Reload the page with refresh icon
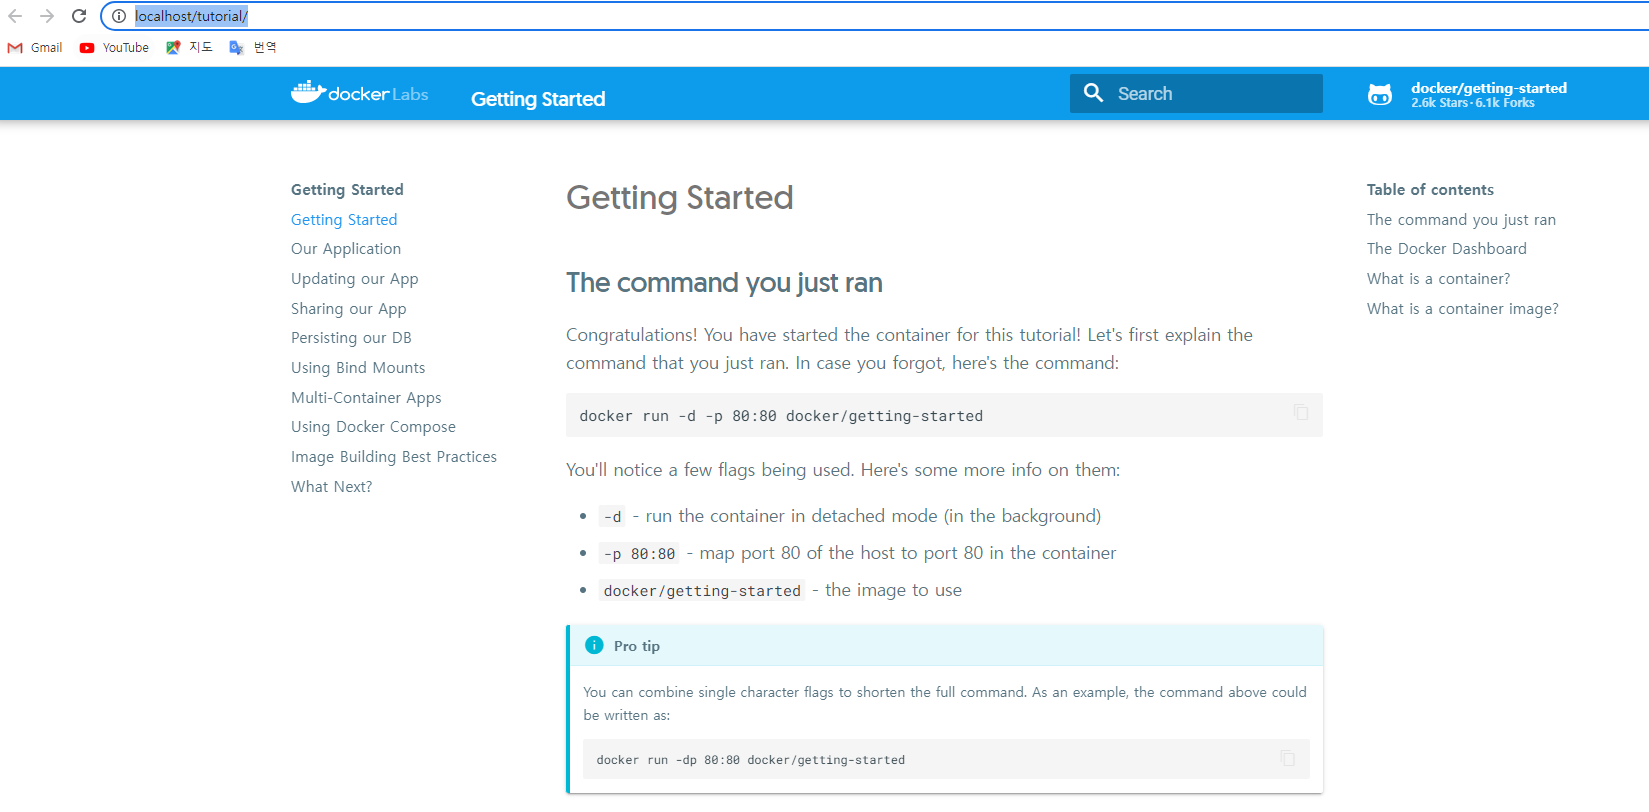 click(x=79, y=16)
